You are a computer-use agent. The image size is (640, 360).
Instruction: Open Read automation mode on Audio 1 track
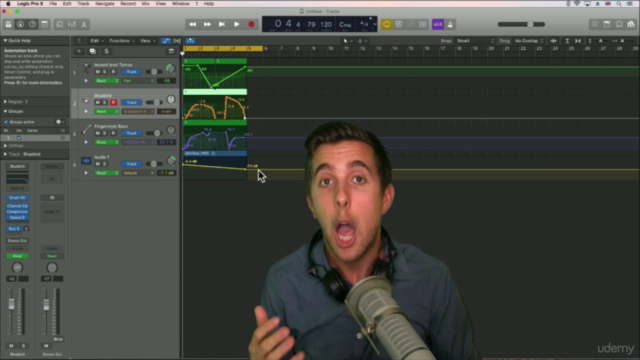107,173
